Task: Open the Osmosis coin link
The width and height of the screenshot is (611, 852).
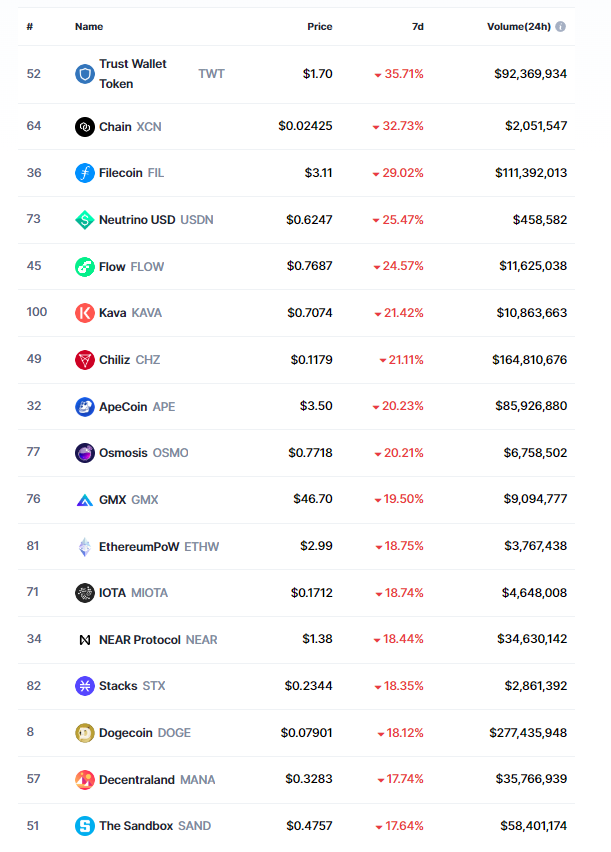Action: coord(123,453)
